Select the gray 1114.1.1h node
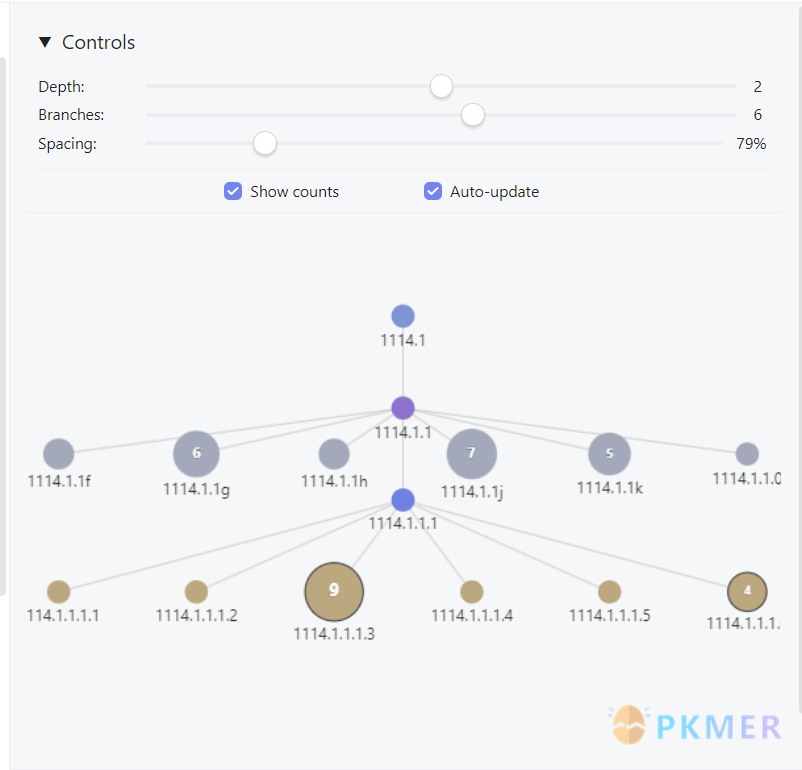This screenshot has width=802, height=770. 334,454
